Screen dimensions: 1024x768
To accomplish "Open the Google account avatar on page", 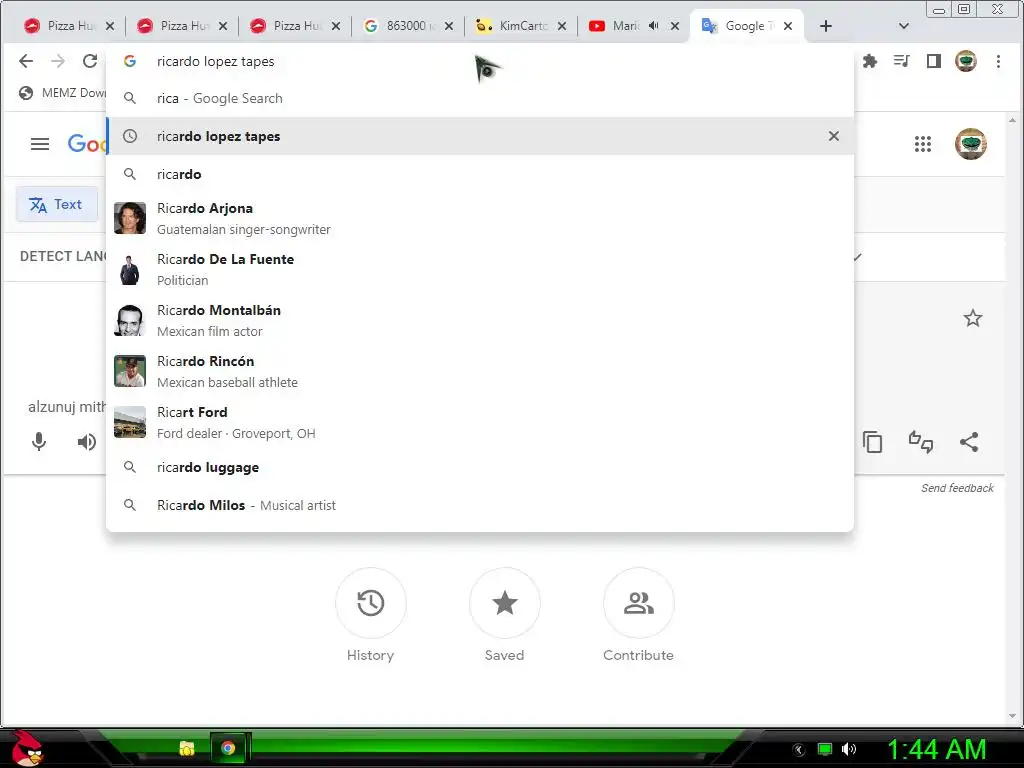I will [x=970, y=144].
